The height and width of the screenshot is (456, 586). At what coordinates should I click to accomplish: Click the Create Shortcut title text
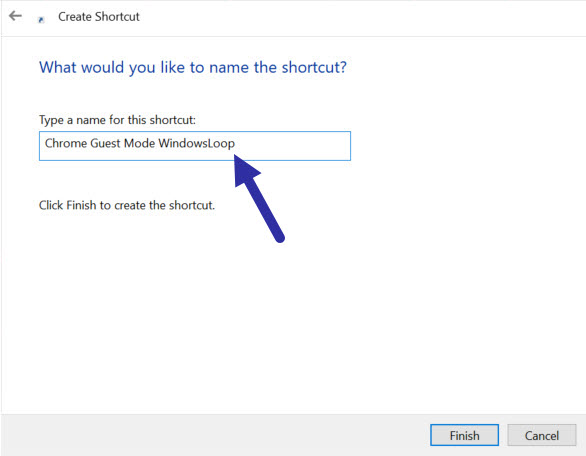[99, 17]
